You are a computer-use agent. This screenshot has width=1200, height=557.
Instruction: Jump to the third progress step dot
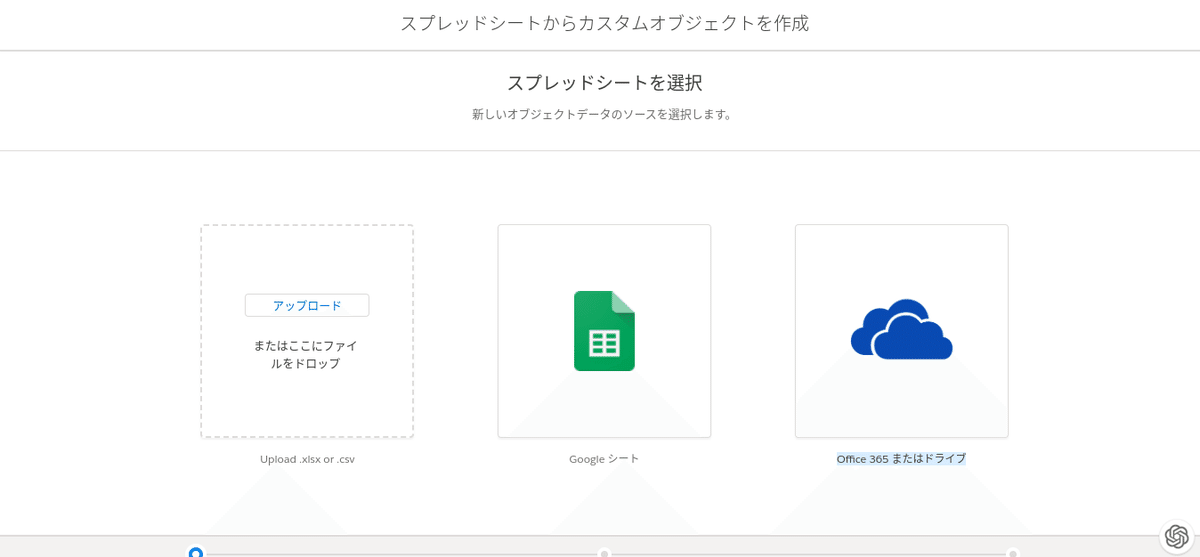point(1012,553)
